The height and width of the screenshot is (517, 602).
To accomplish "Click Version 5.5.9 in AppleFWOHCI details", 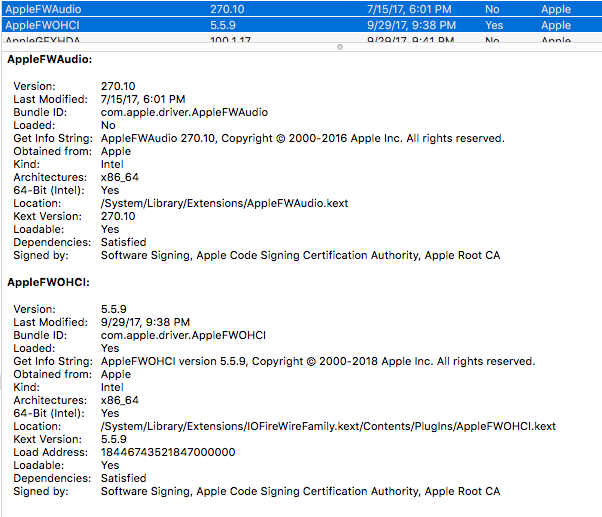I will coord(114,309).
